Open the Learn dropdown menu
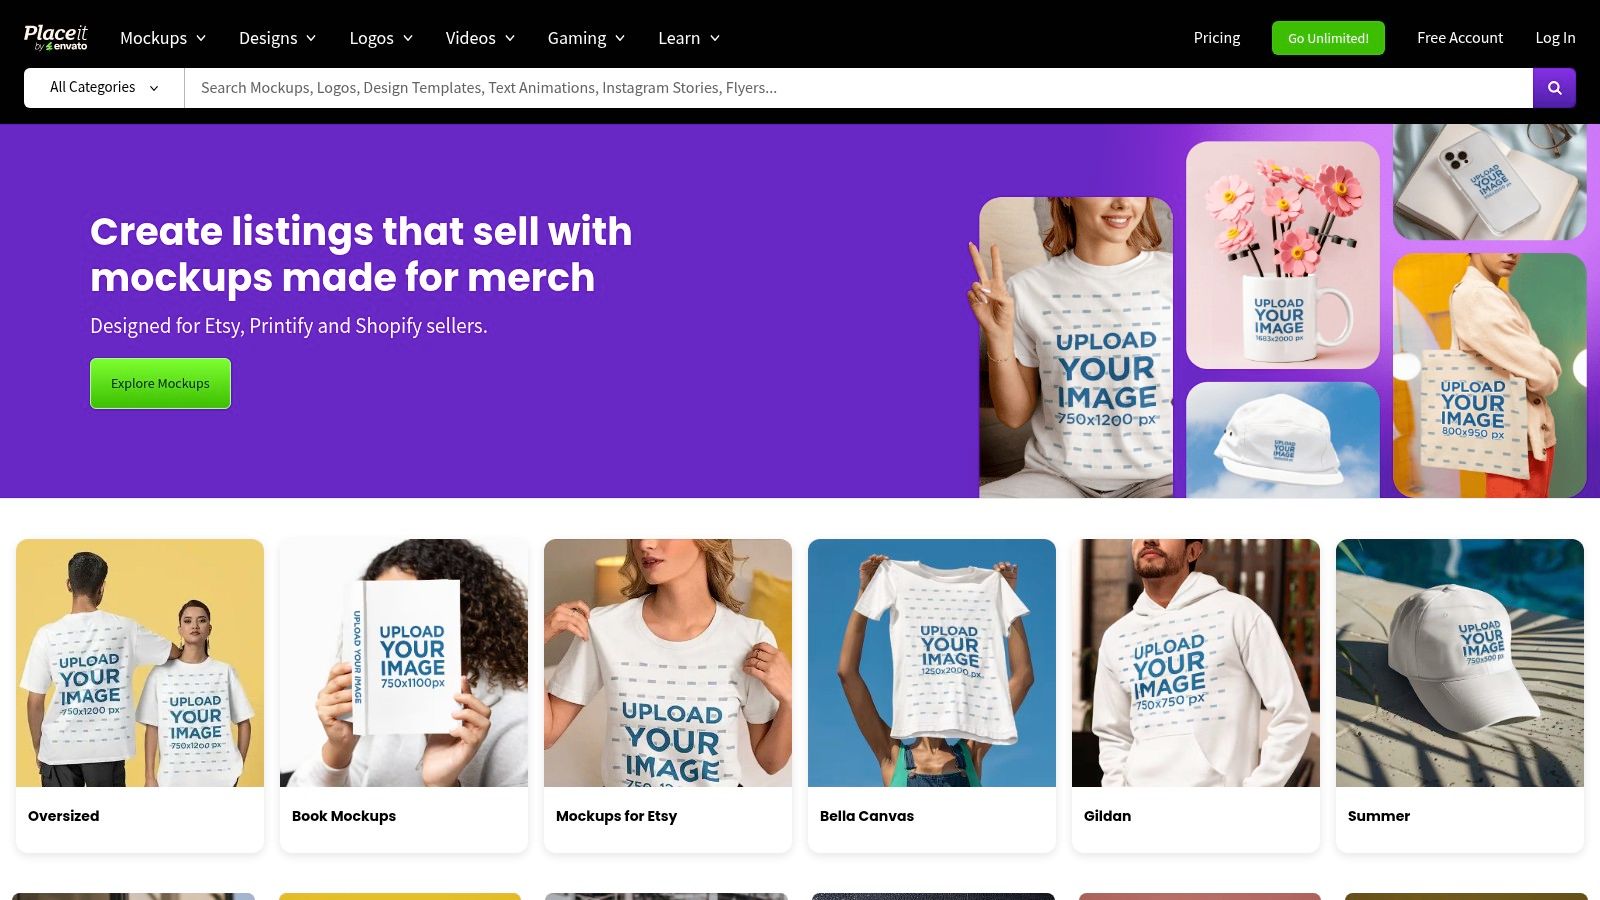The width and height of the screenshot is (1600, 900). tap(689, 38)
